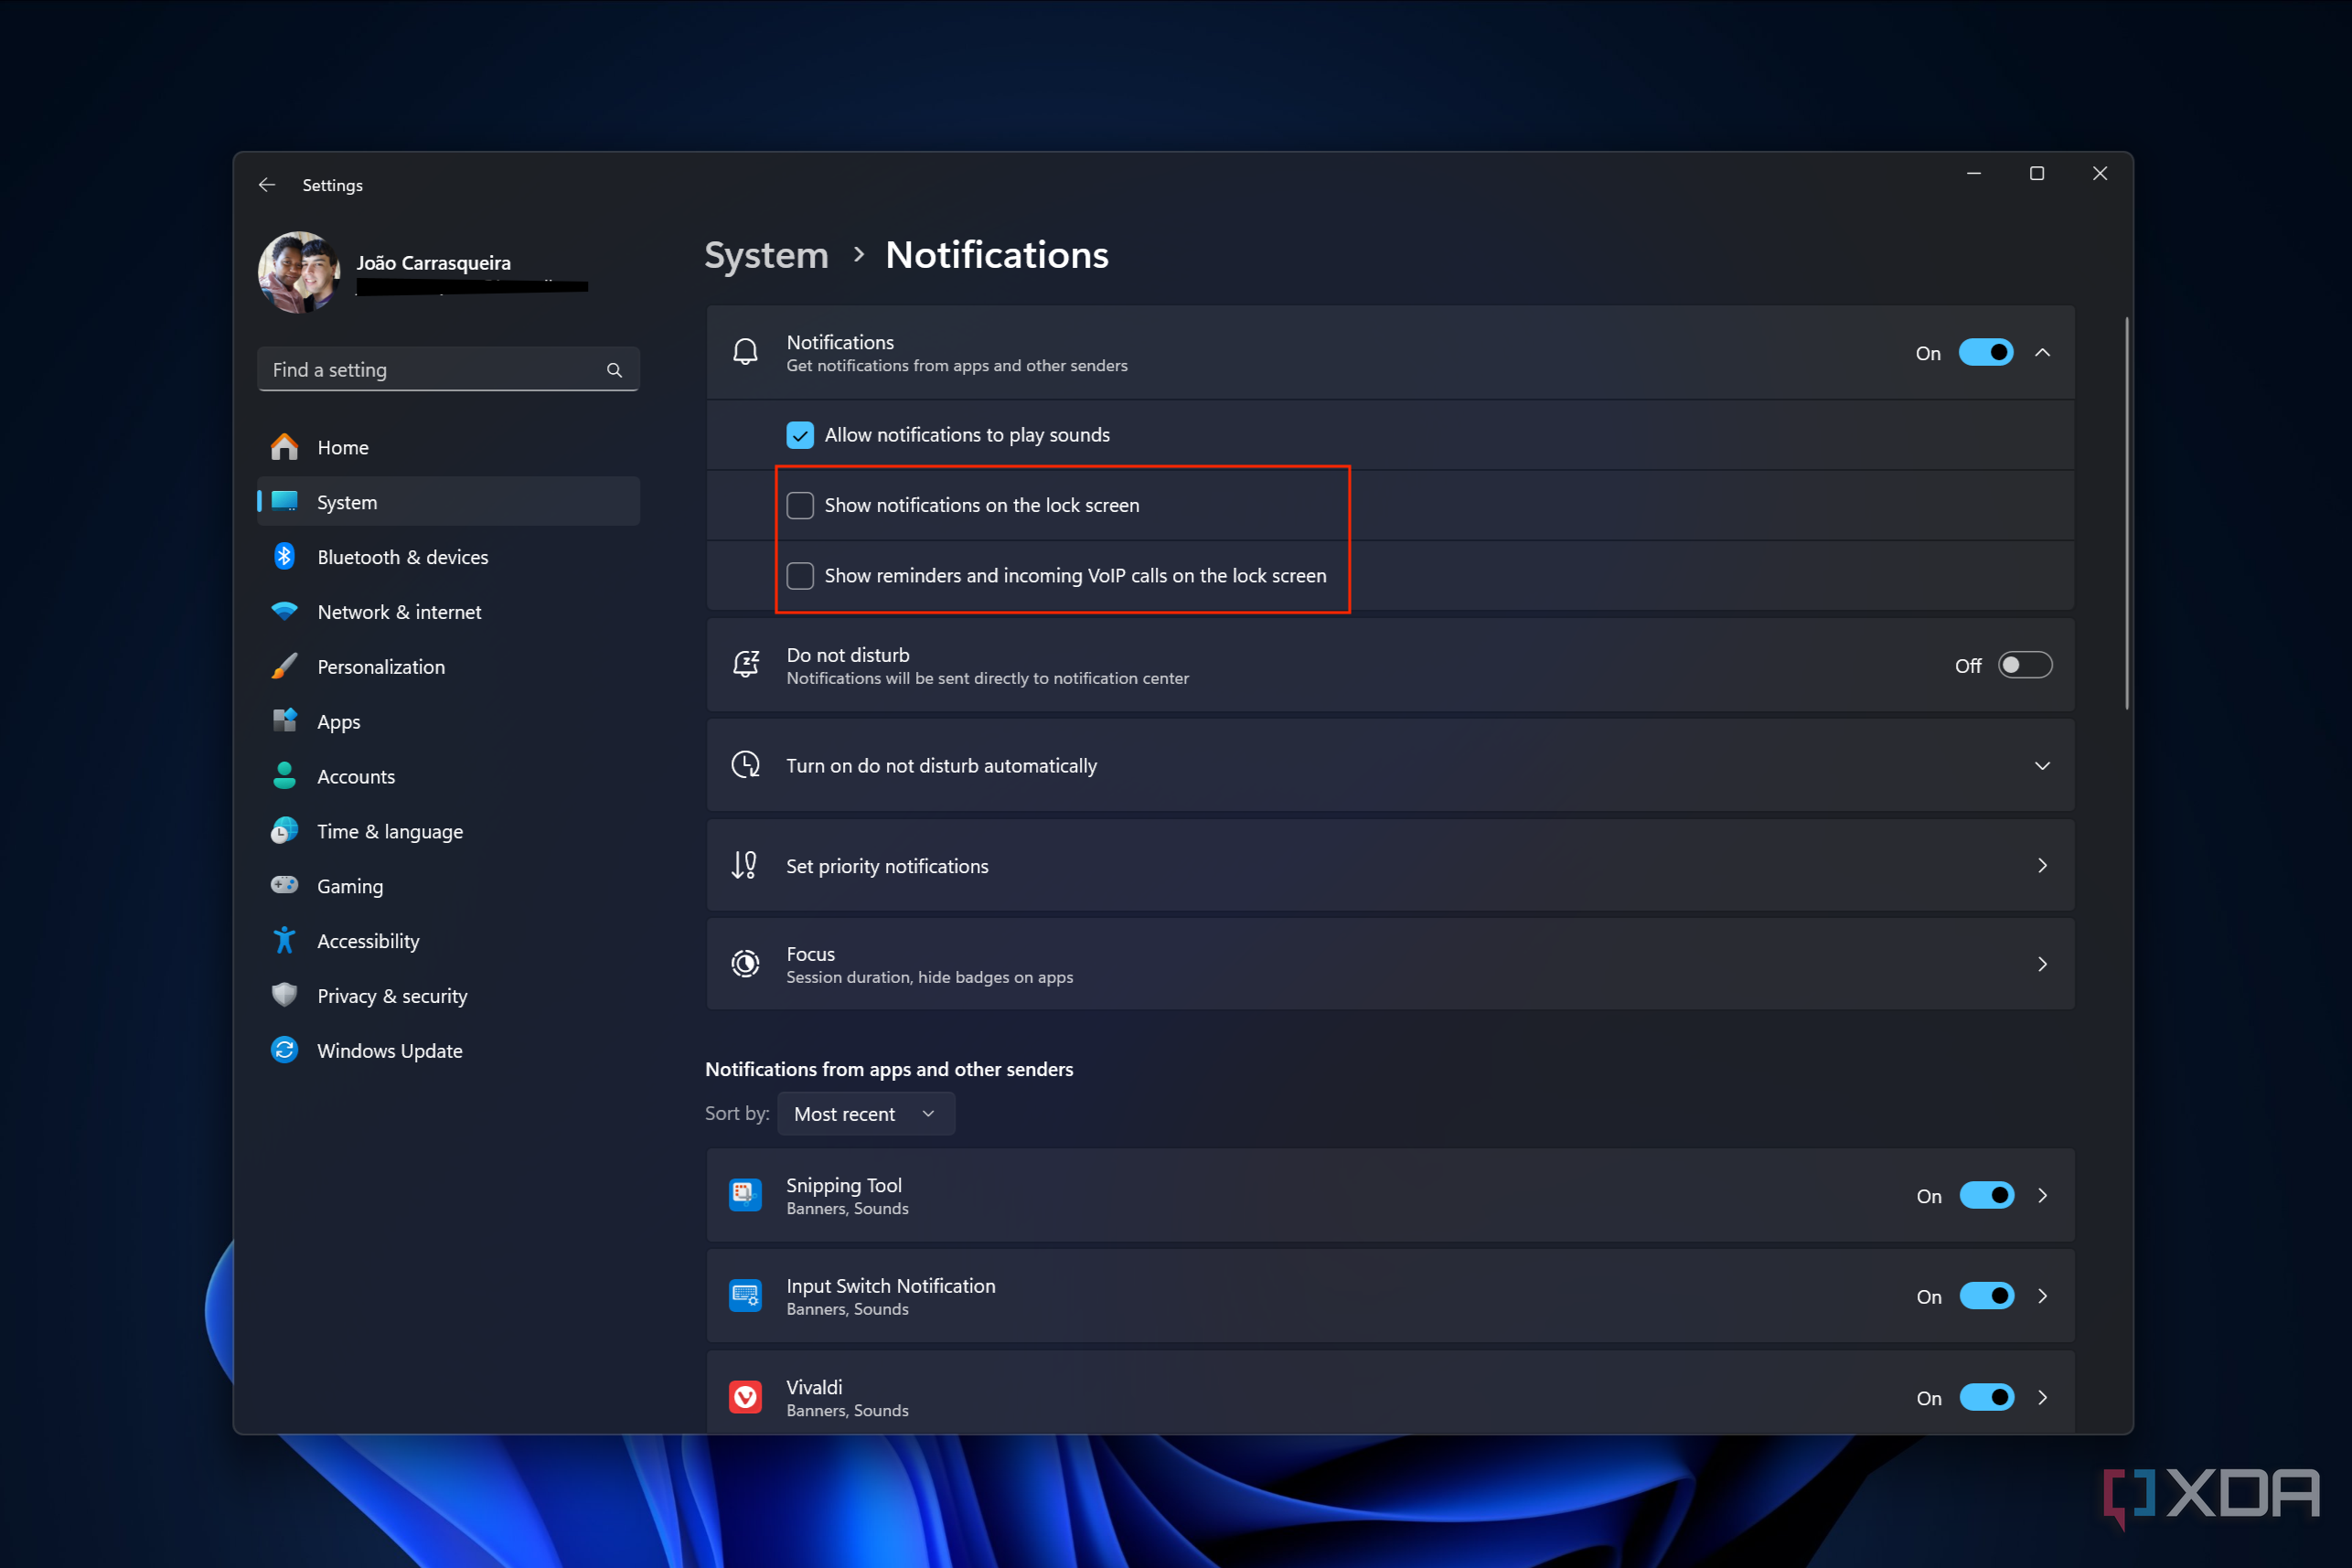This screenshot has width=2352, height=1568.
Task: Open the Snipping Tool app icon
Action: 745,1195
